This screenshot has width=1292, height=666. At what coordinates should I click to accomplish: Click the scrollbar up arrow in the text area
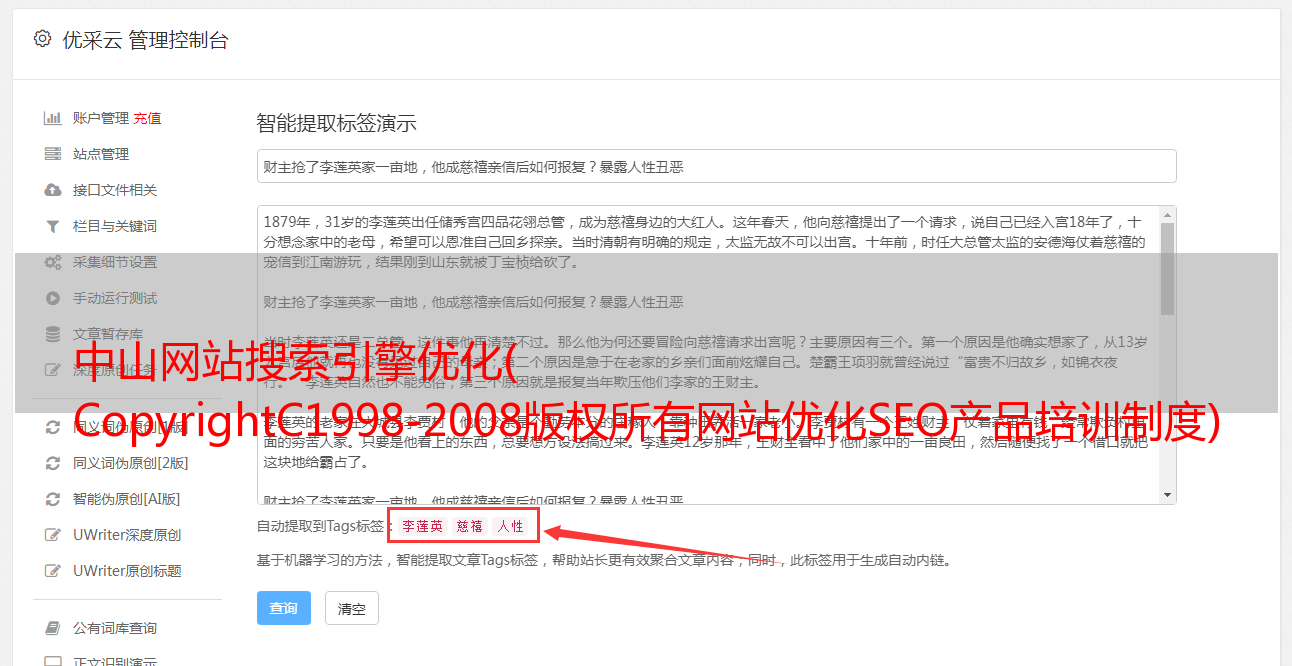click(x=1168, y=215)
